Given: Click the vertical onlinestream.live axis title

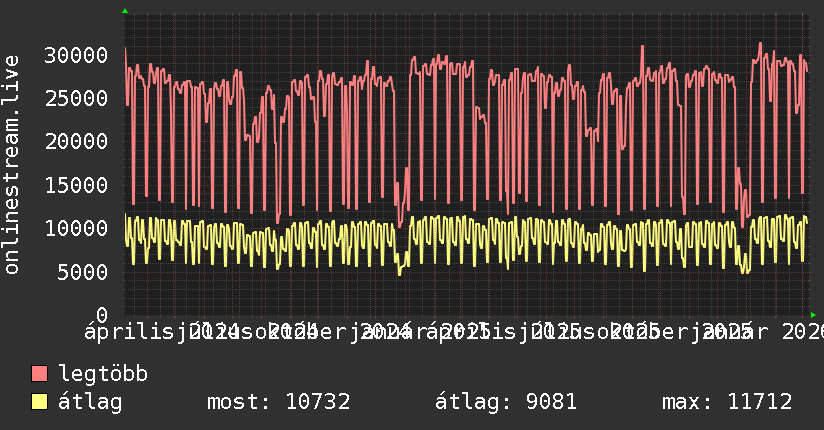Looking at the screenshot, I should tap(12, 165).
